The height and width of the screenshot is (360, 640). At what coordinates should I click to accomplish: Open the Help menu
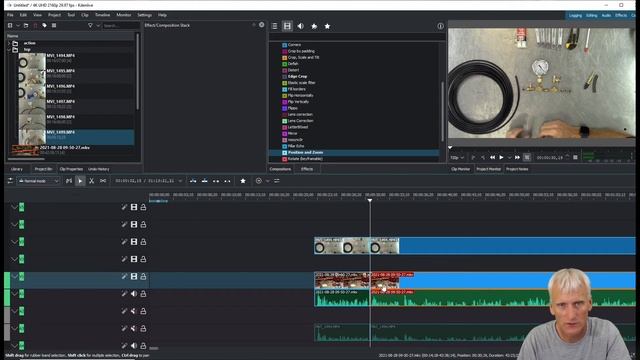162,15
